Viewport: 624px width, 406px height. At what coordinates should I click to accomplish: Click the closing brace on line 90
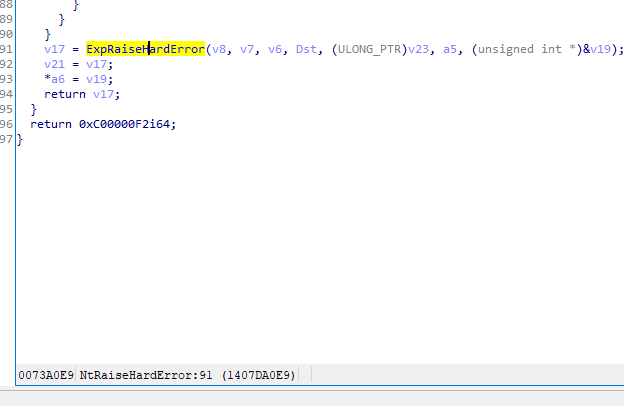coord(48,34)
